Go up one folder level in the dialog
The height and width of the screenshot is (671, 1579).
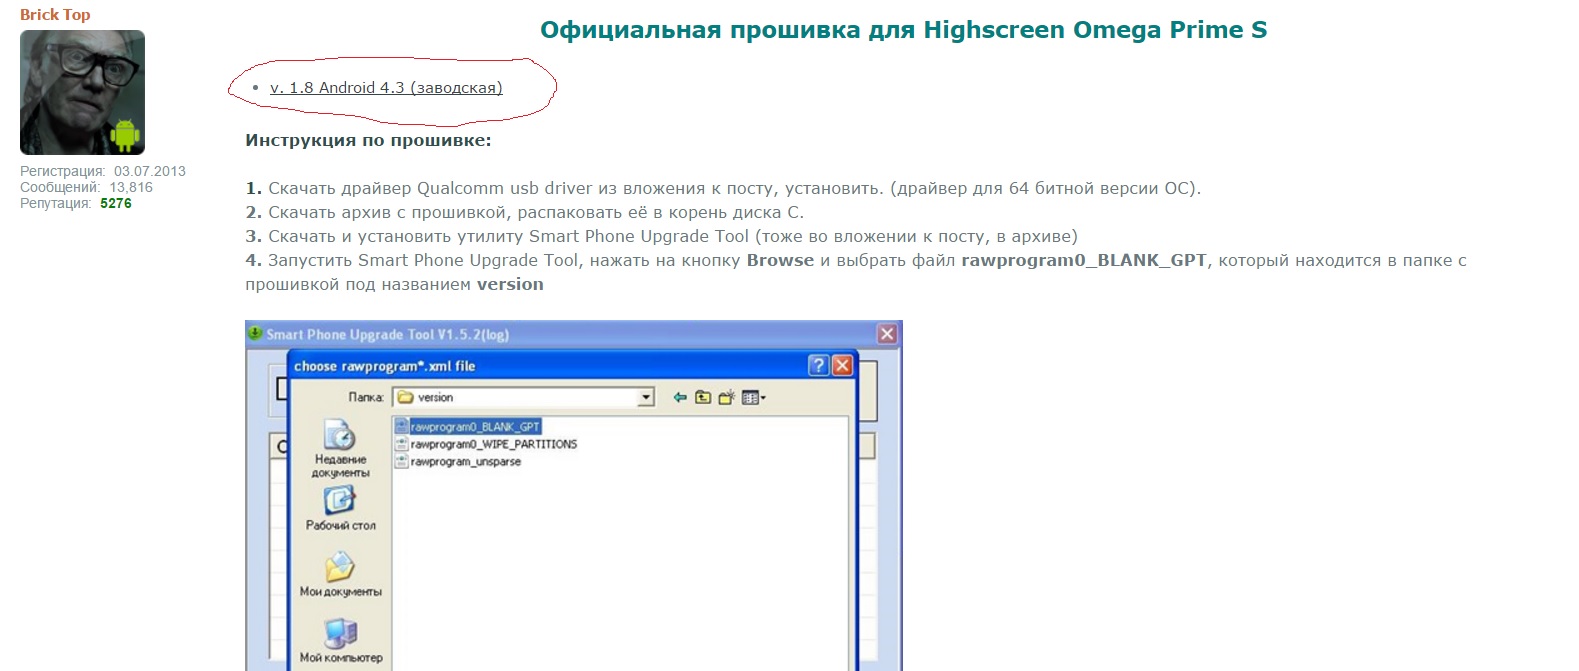(703, 398)
